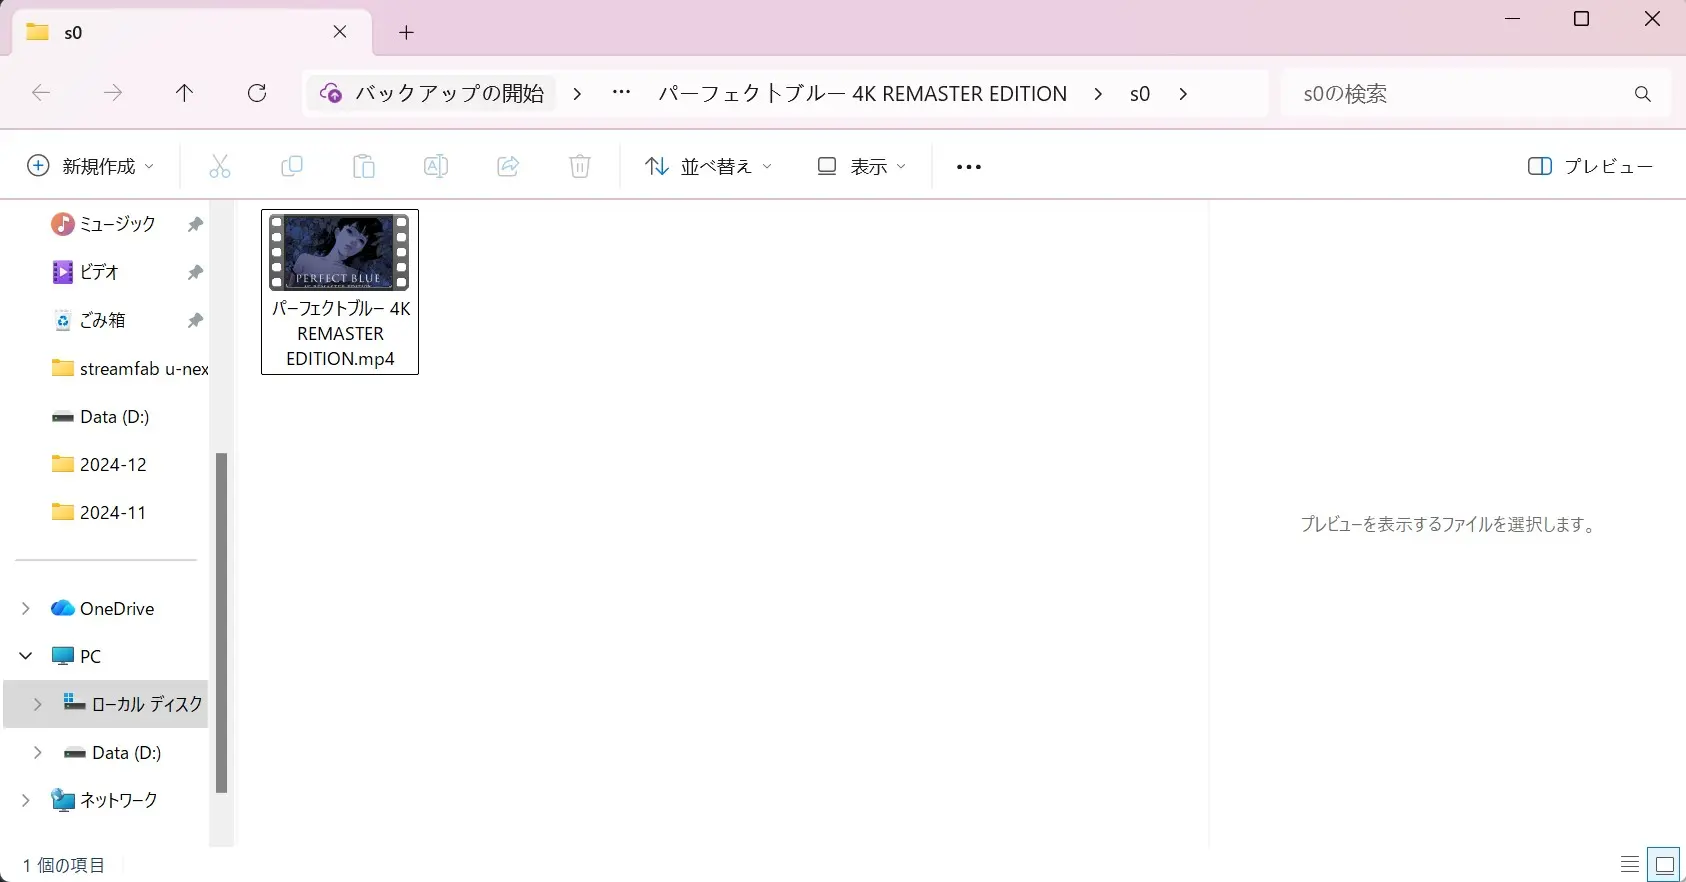Screen dimensions: 1686x882
Task: Unpin ごみ箱 from quick access
Action: click(x=195, y=320)
